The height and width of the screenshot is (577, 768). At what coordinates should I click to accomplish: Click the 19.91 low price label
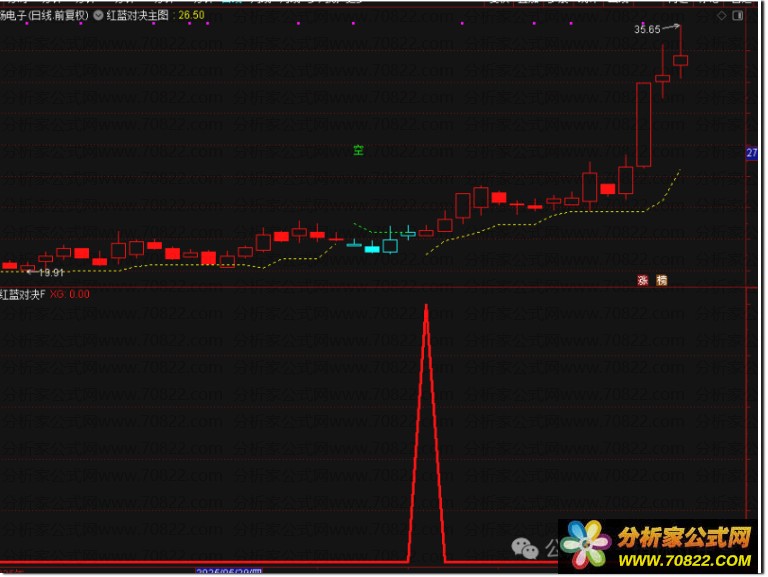click(51, 273)
